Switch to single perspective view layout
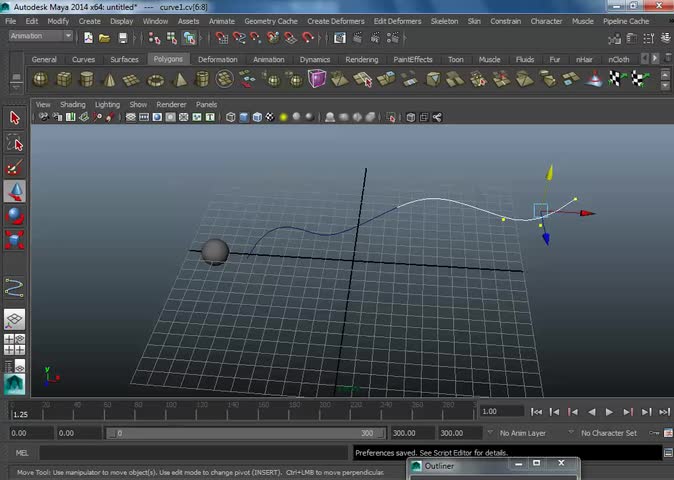Viewport: 674px width, 480px height. pyautogui.click(x=14, y=320)
